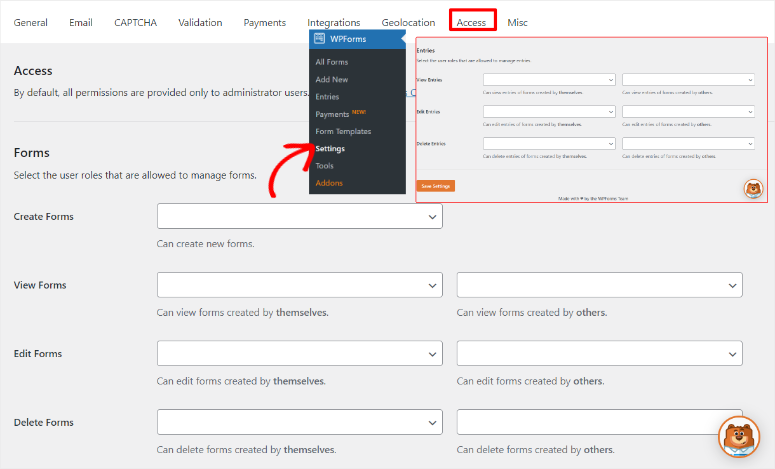Open View Entries others dropdown in inset
The width and height of the screenshot is (775, 469).
tap(688, 80)
